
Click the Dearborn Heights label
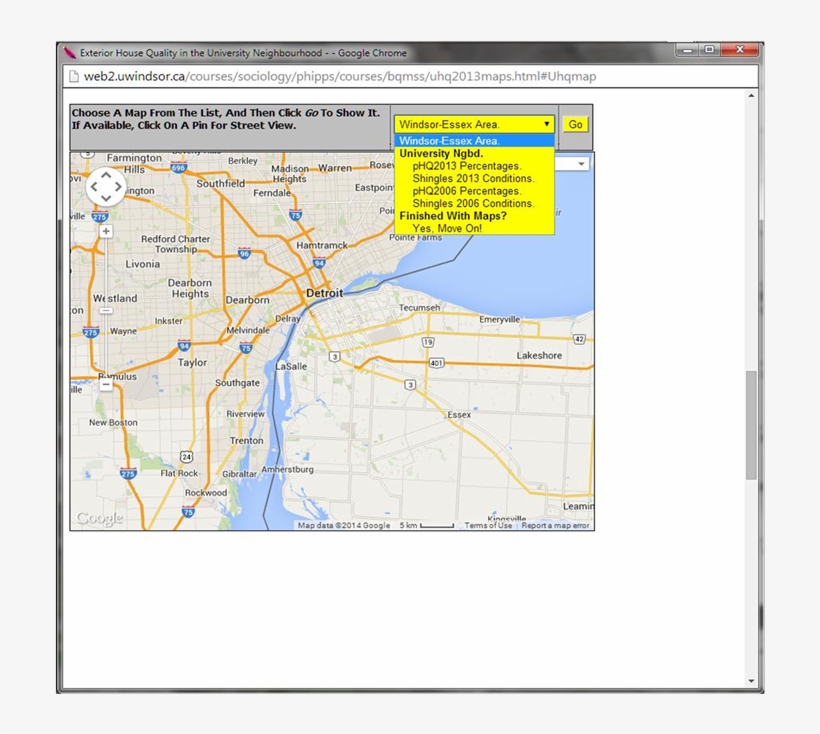[190, 288]
